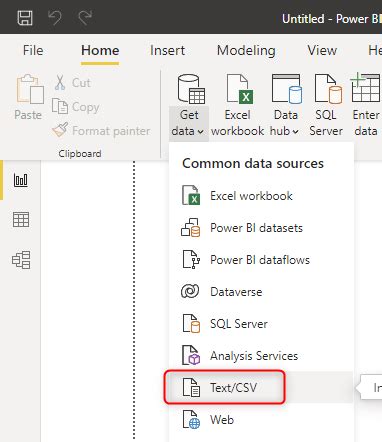Click the Dataverse swirl icon
Image resolution: width=382 pixels, height=442 pixels.
pyautogui.click(x=190, y=291)
